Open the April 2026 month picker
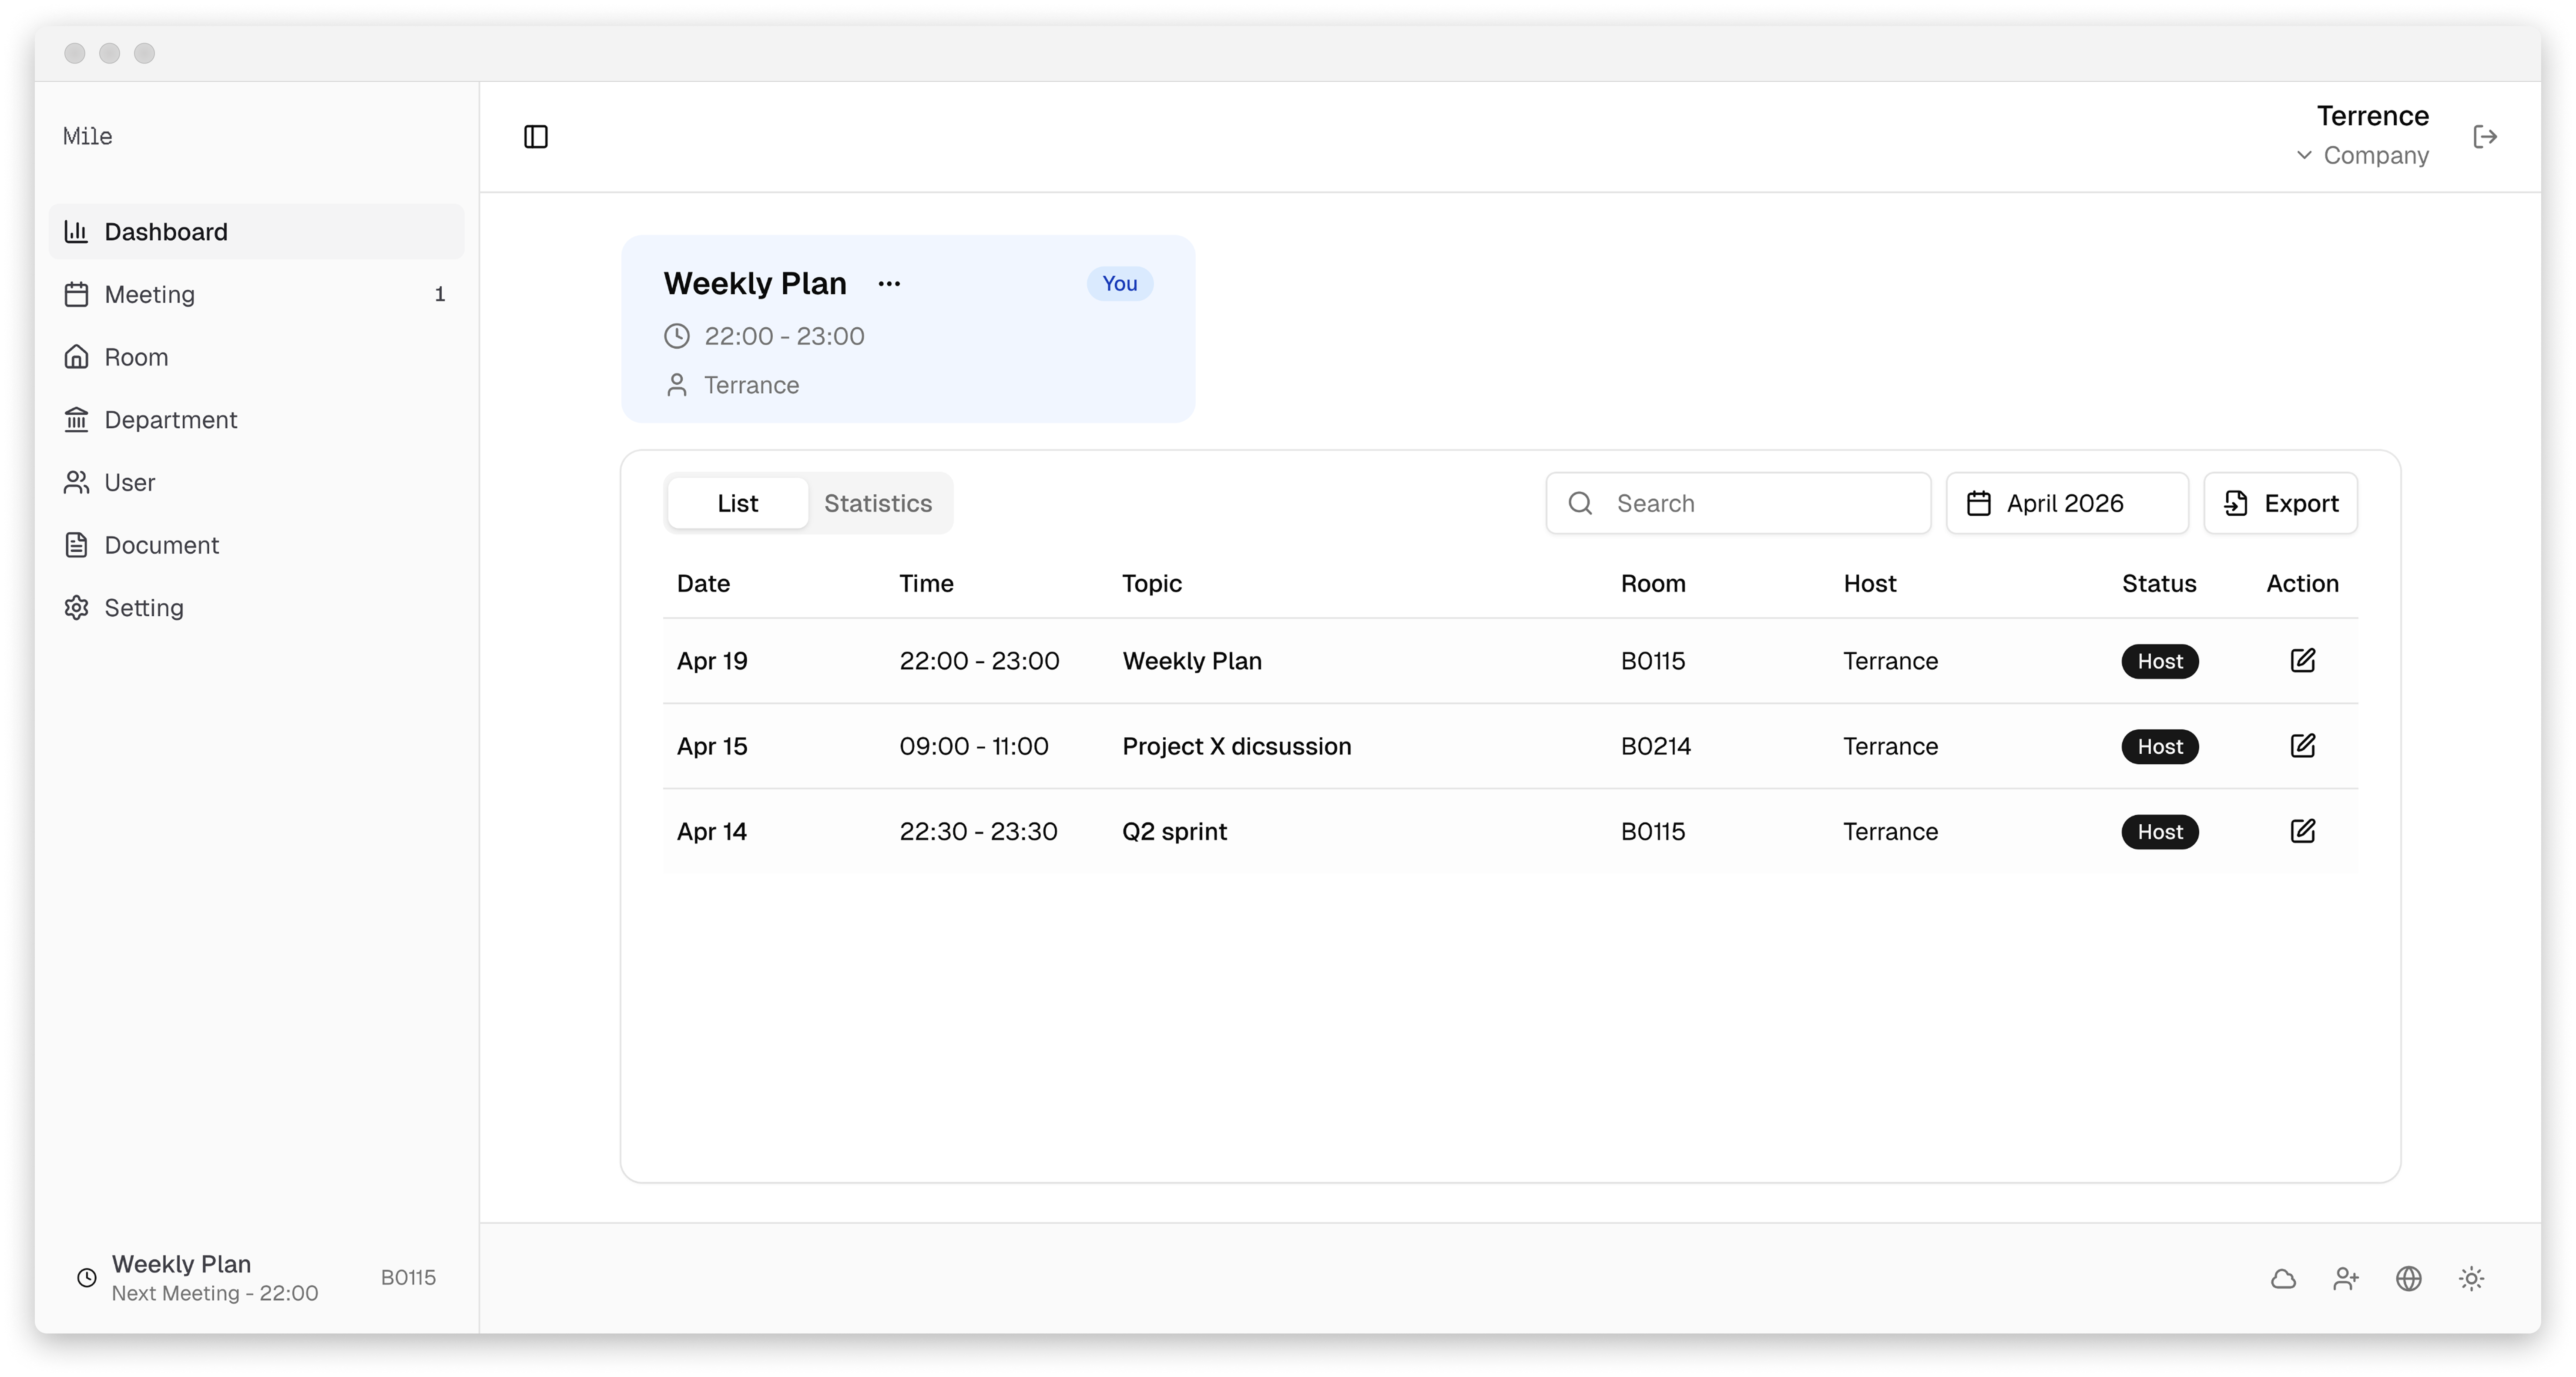Image resolution: width=2576 pixels, height=1377 pixels. 2067,503
